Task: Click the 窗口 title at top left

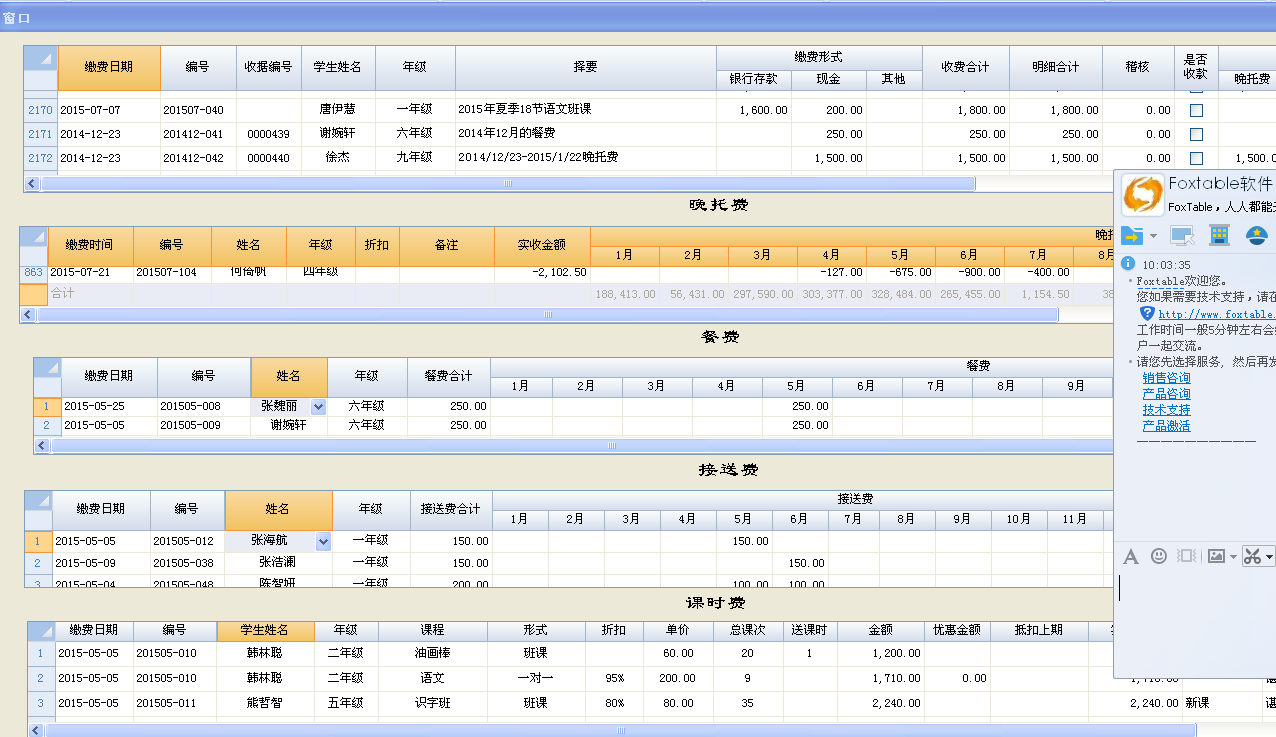Action: point(17,18)
